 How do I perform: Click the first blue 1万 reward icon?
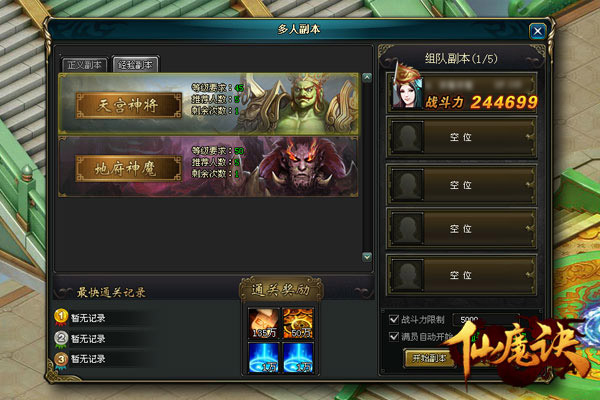(x=264, y=358)
